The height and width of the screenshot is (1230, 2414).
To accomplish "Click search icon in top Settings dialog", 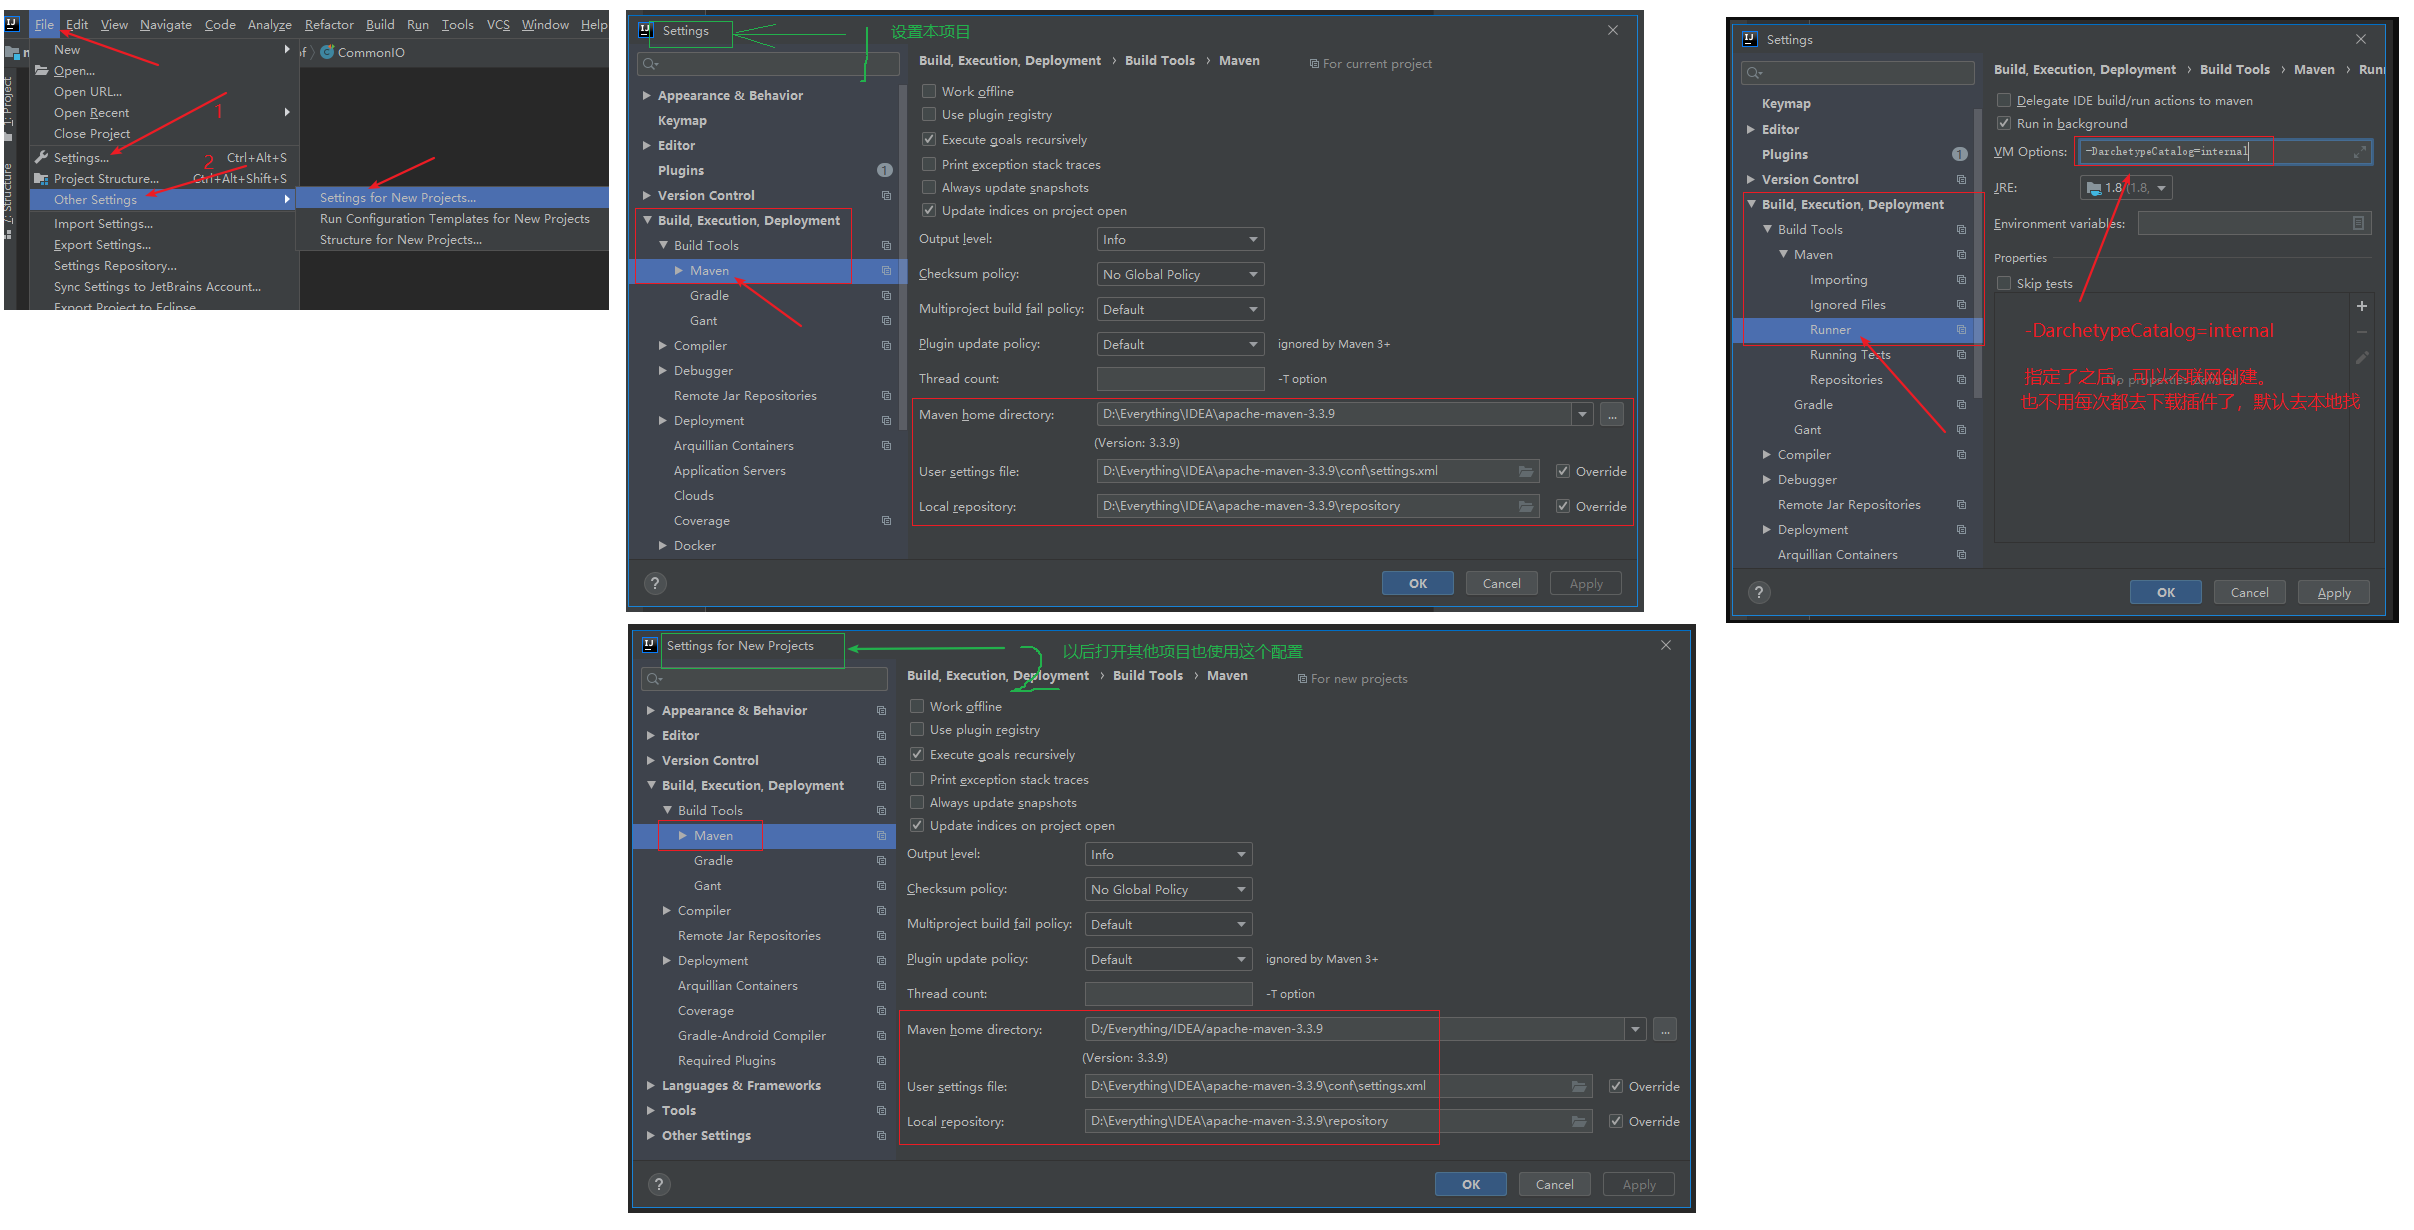I will (x=650, y=64).
